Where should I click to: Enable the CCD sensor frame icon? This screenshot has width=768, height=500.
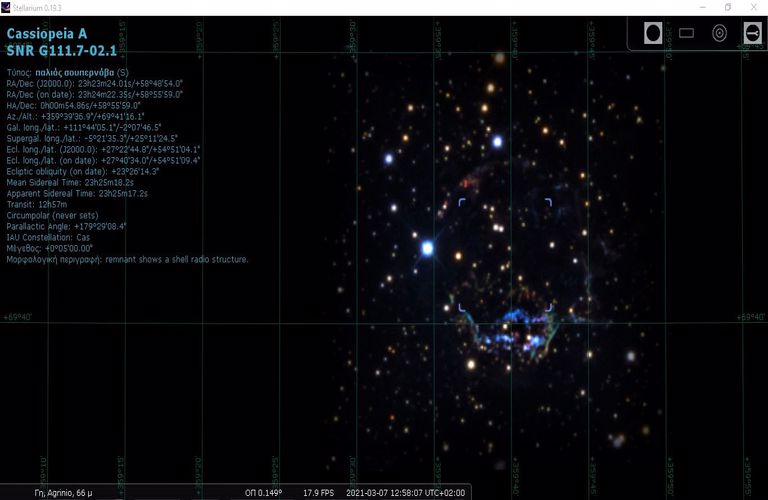point(686,34)
